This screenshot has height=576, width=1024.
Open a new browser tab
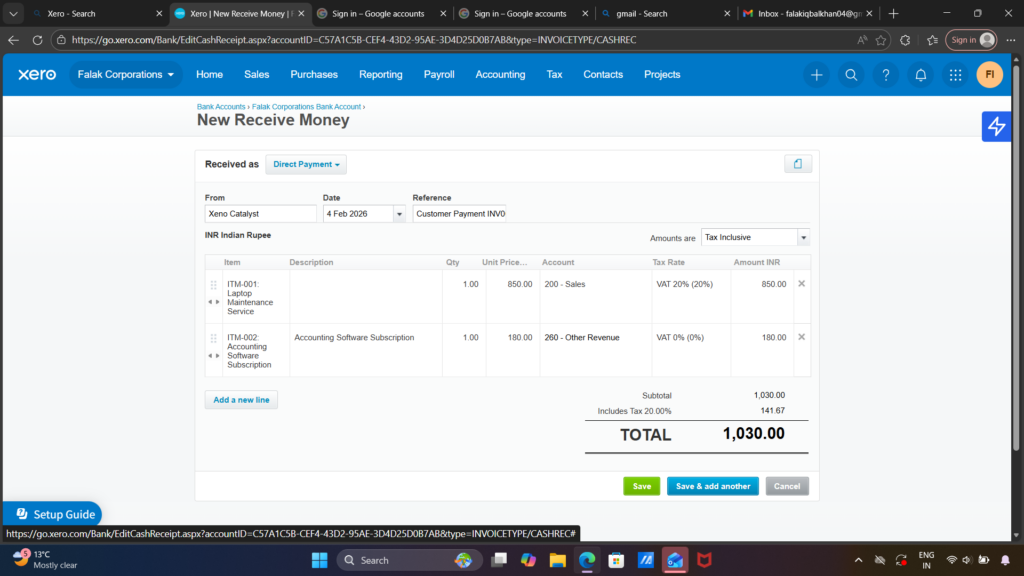tap(893, 13)
